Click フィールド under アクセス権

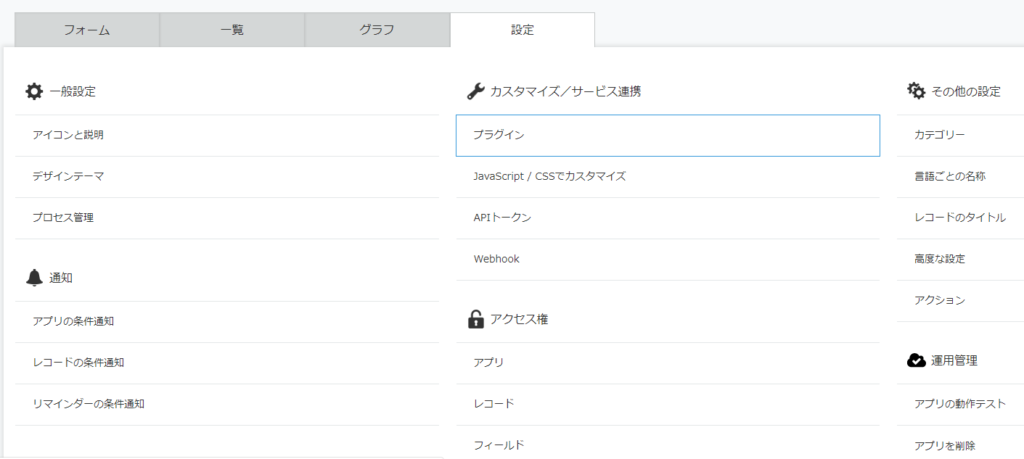[498, 445]
